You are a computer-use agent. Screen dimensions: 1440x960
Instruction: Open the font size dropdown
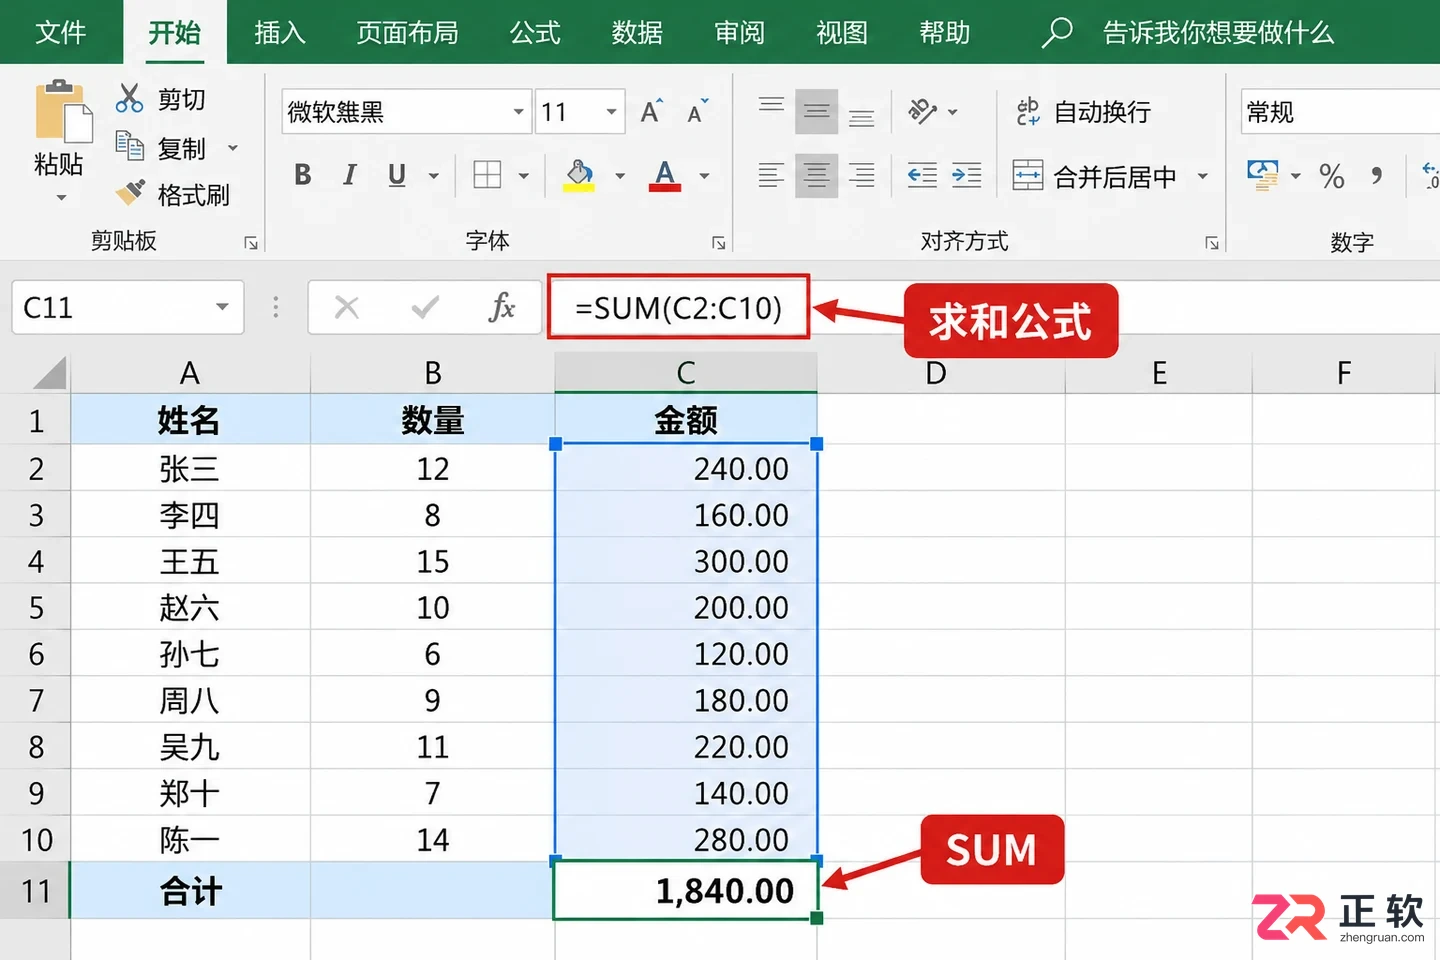611,112
